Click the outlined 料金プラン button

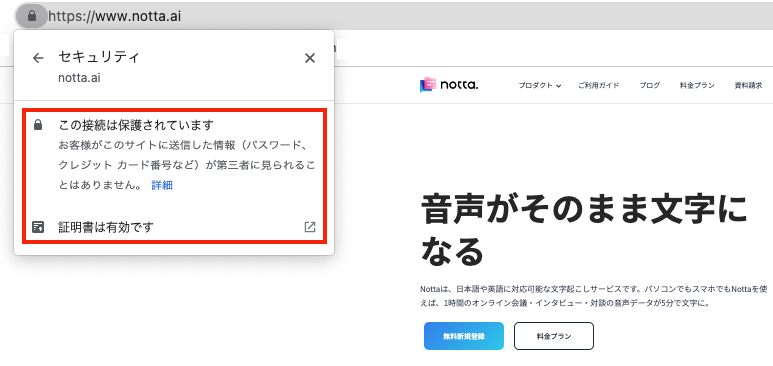coord(554,336)
